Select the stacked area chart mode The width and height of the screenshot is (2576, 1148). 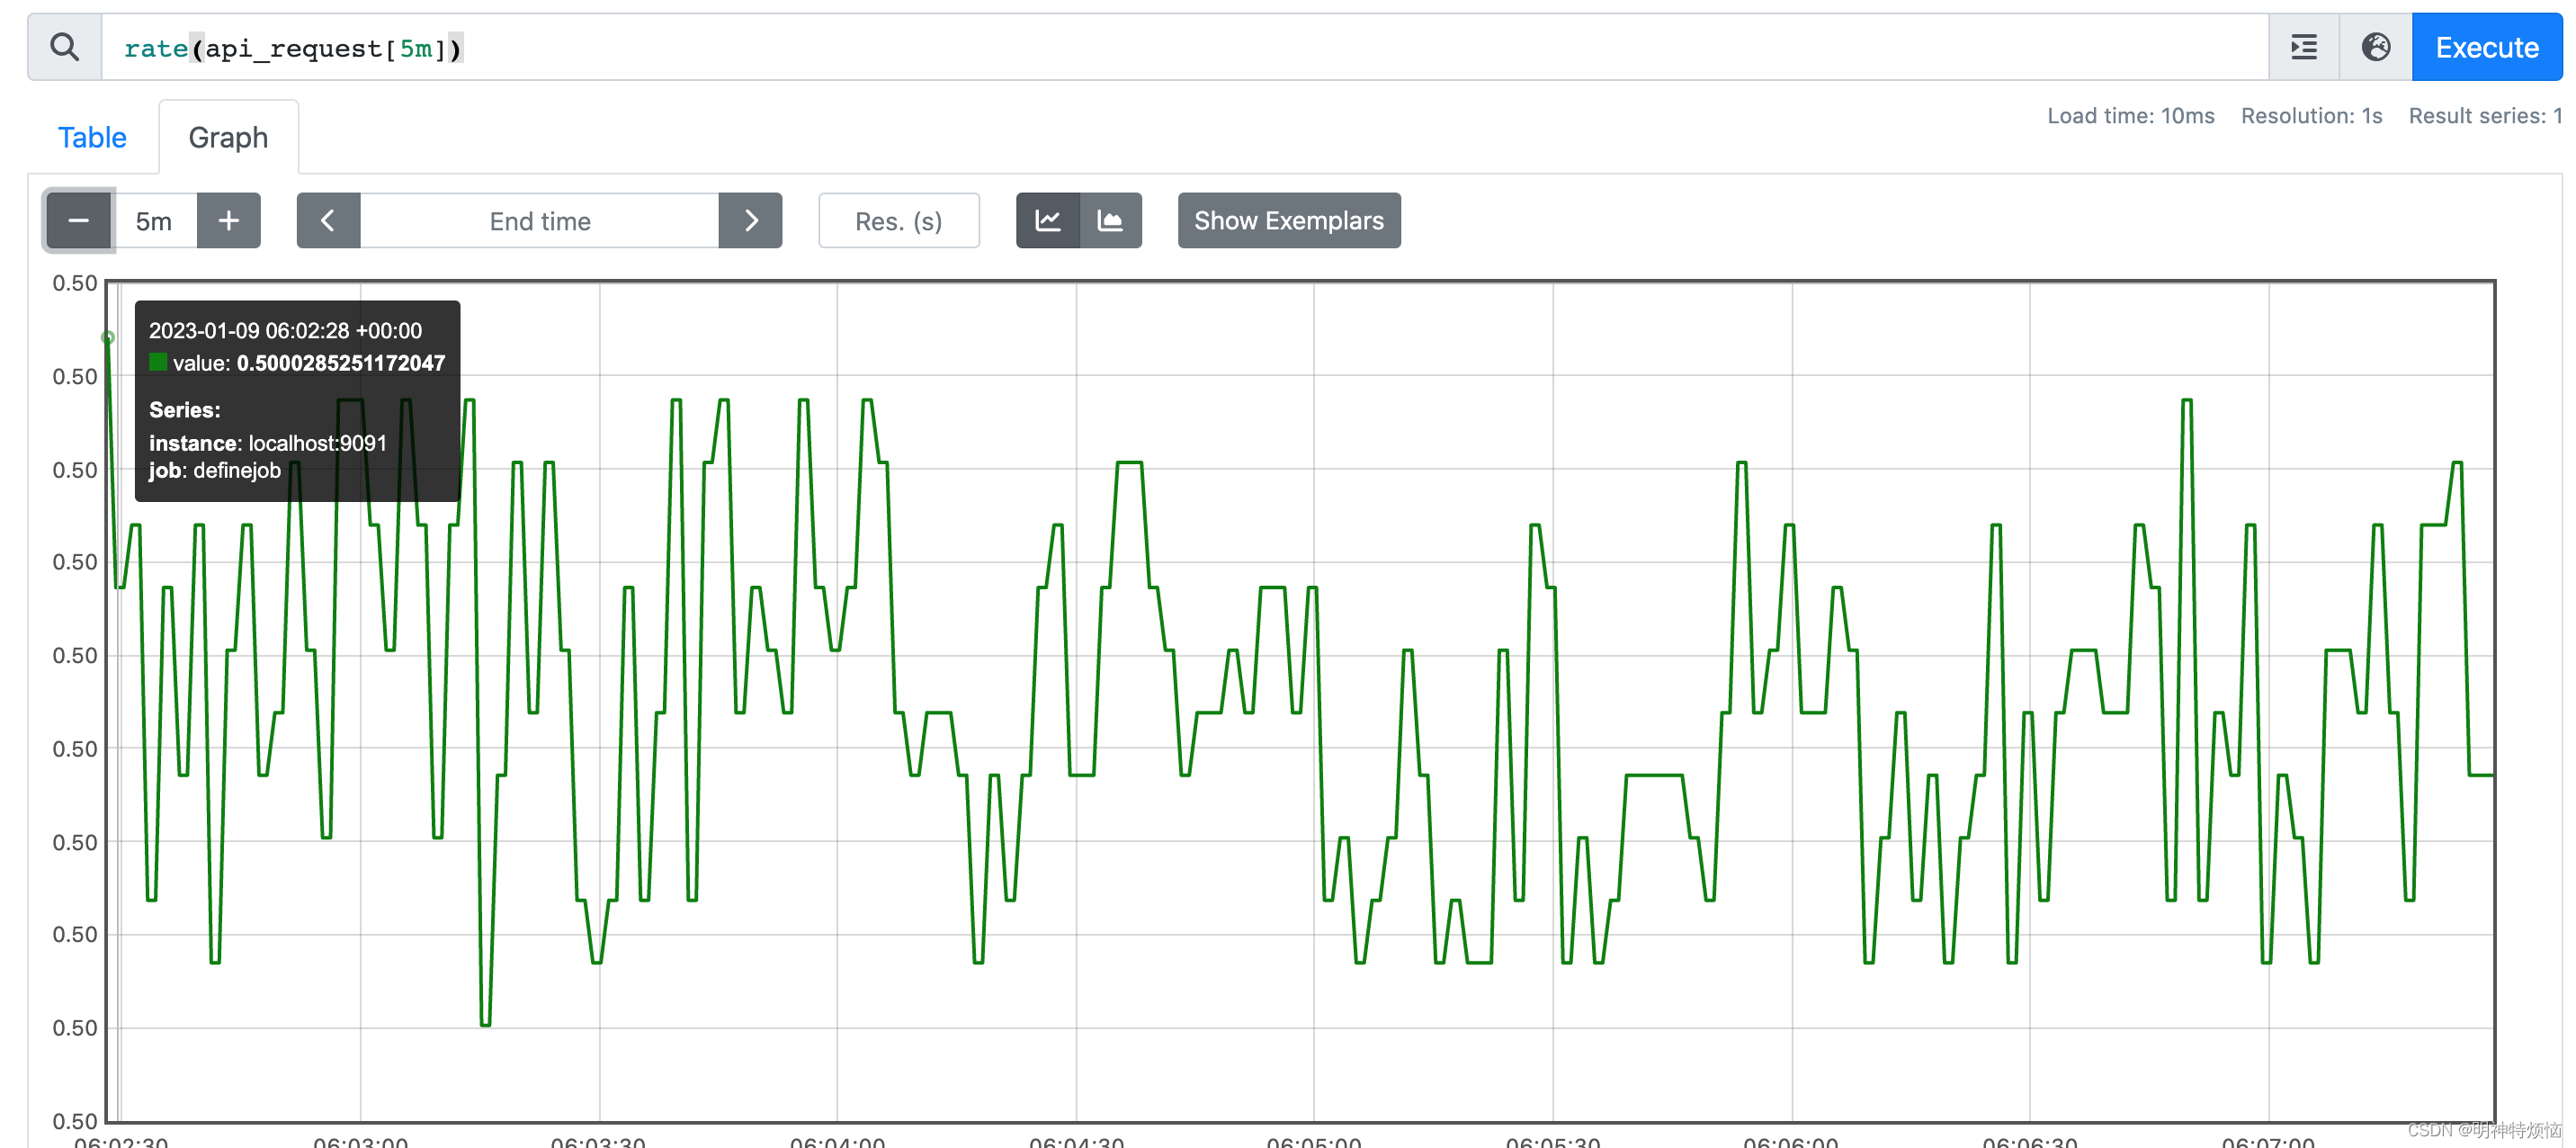[1111, 220]
